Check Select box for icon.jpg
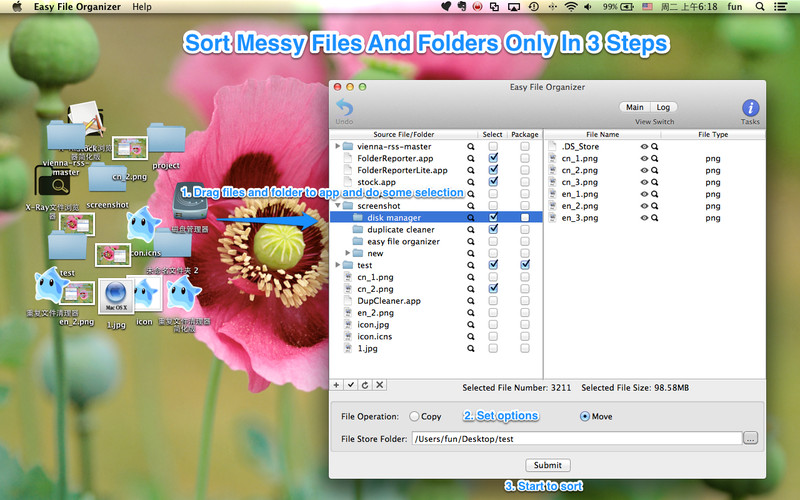 [x=493, y=324]
